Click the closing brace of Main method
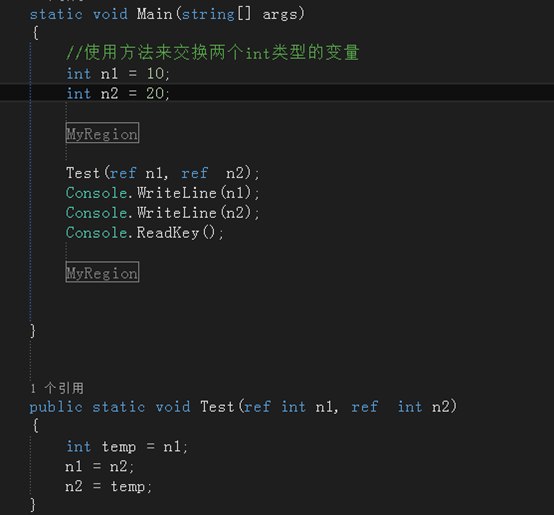This screenshot has width=554, height=515. 33,331
